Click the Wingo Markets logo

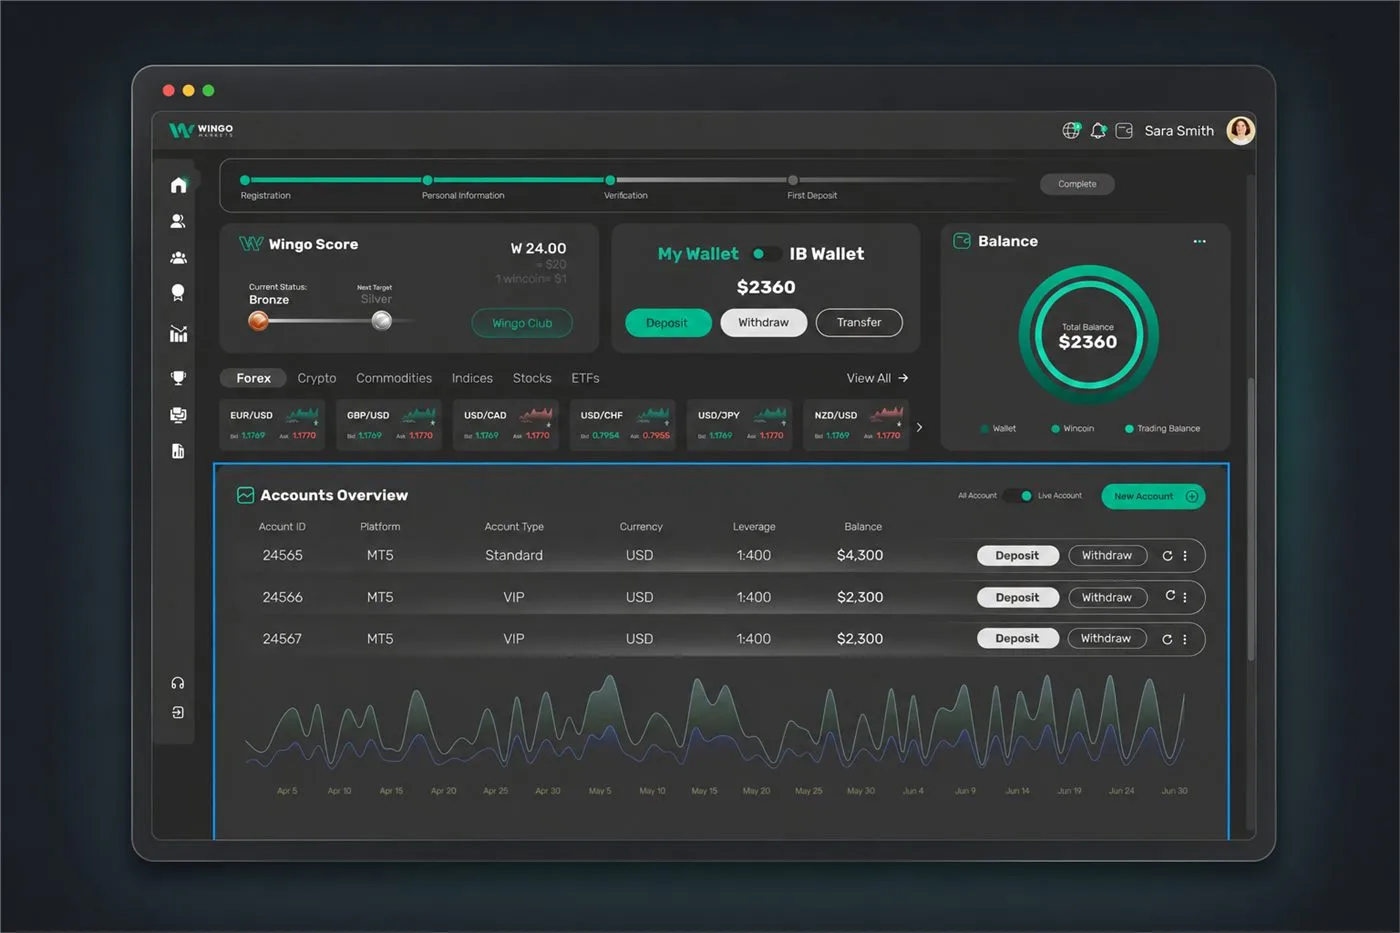tap(201, 130)
